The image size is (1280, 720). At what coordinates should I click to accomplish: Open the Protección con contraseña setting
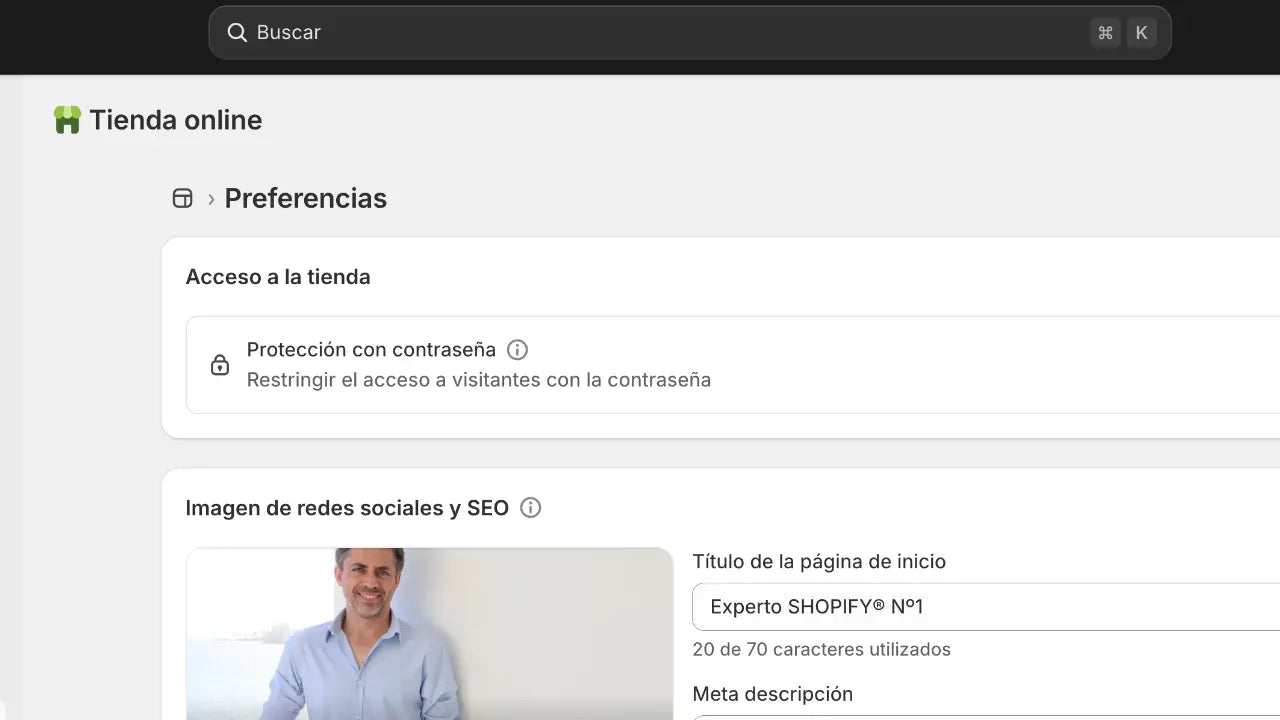point(372,349)
